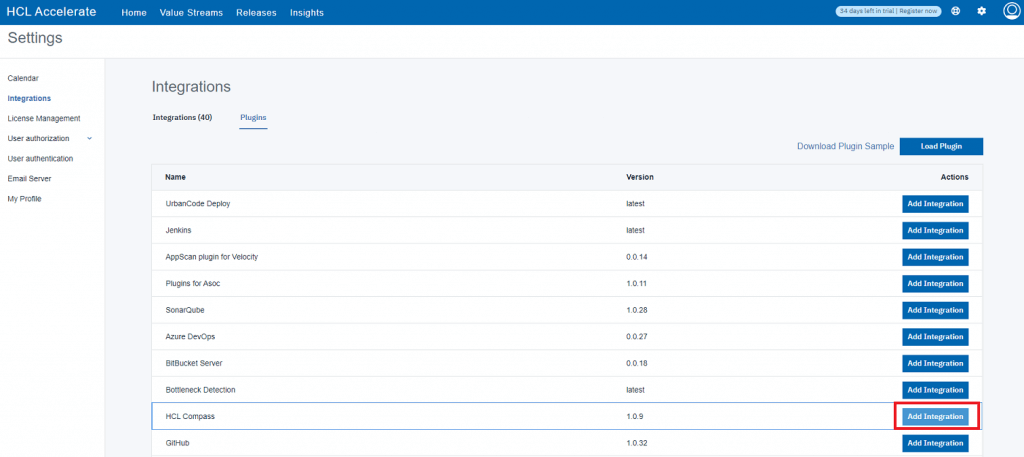1024x457 pixels.
Task: Open My Profile settings
Action: pyautogui.click(x=25, y=199)
